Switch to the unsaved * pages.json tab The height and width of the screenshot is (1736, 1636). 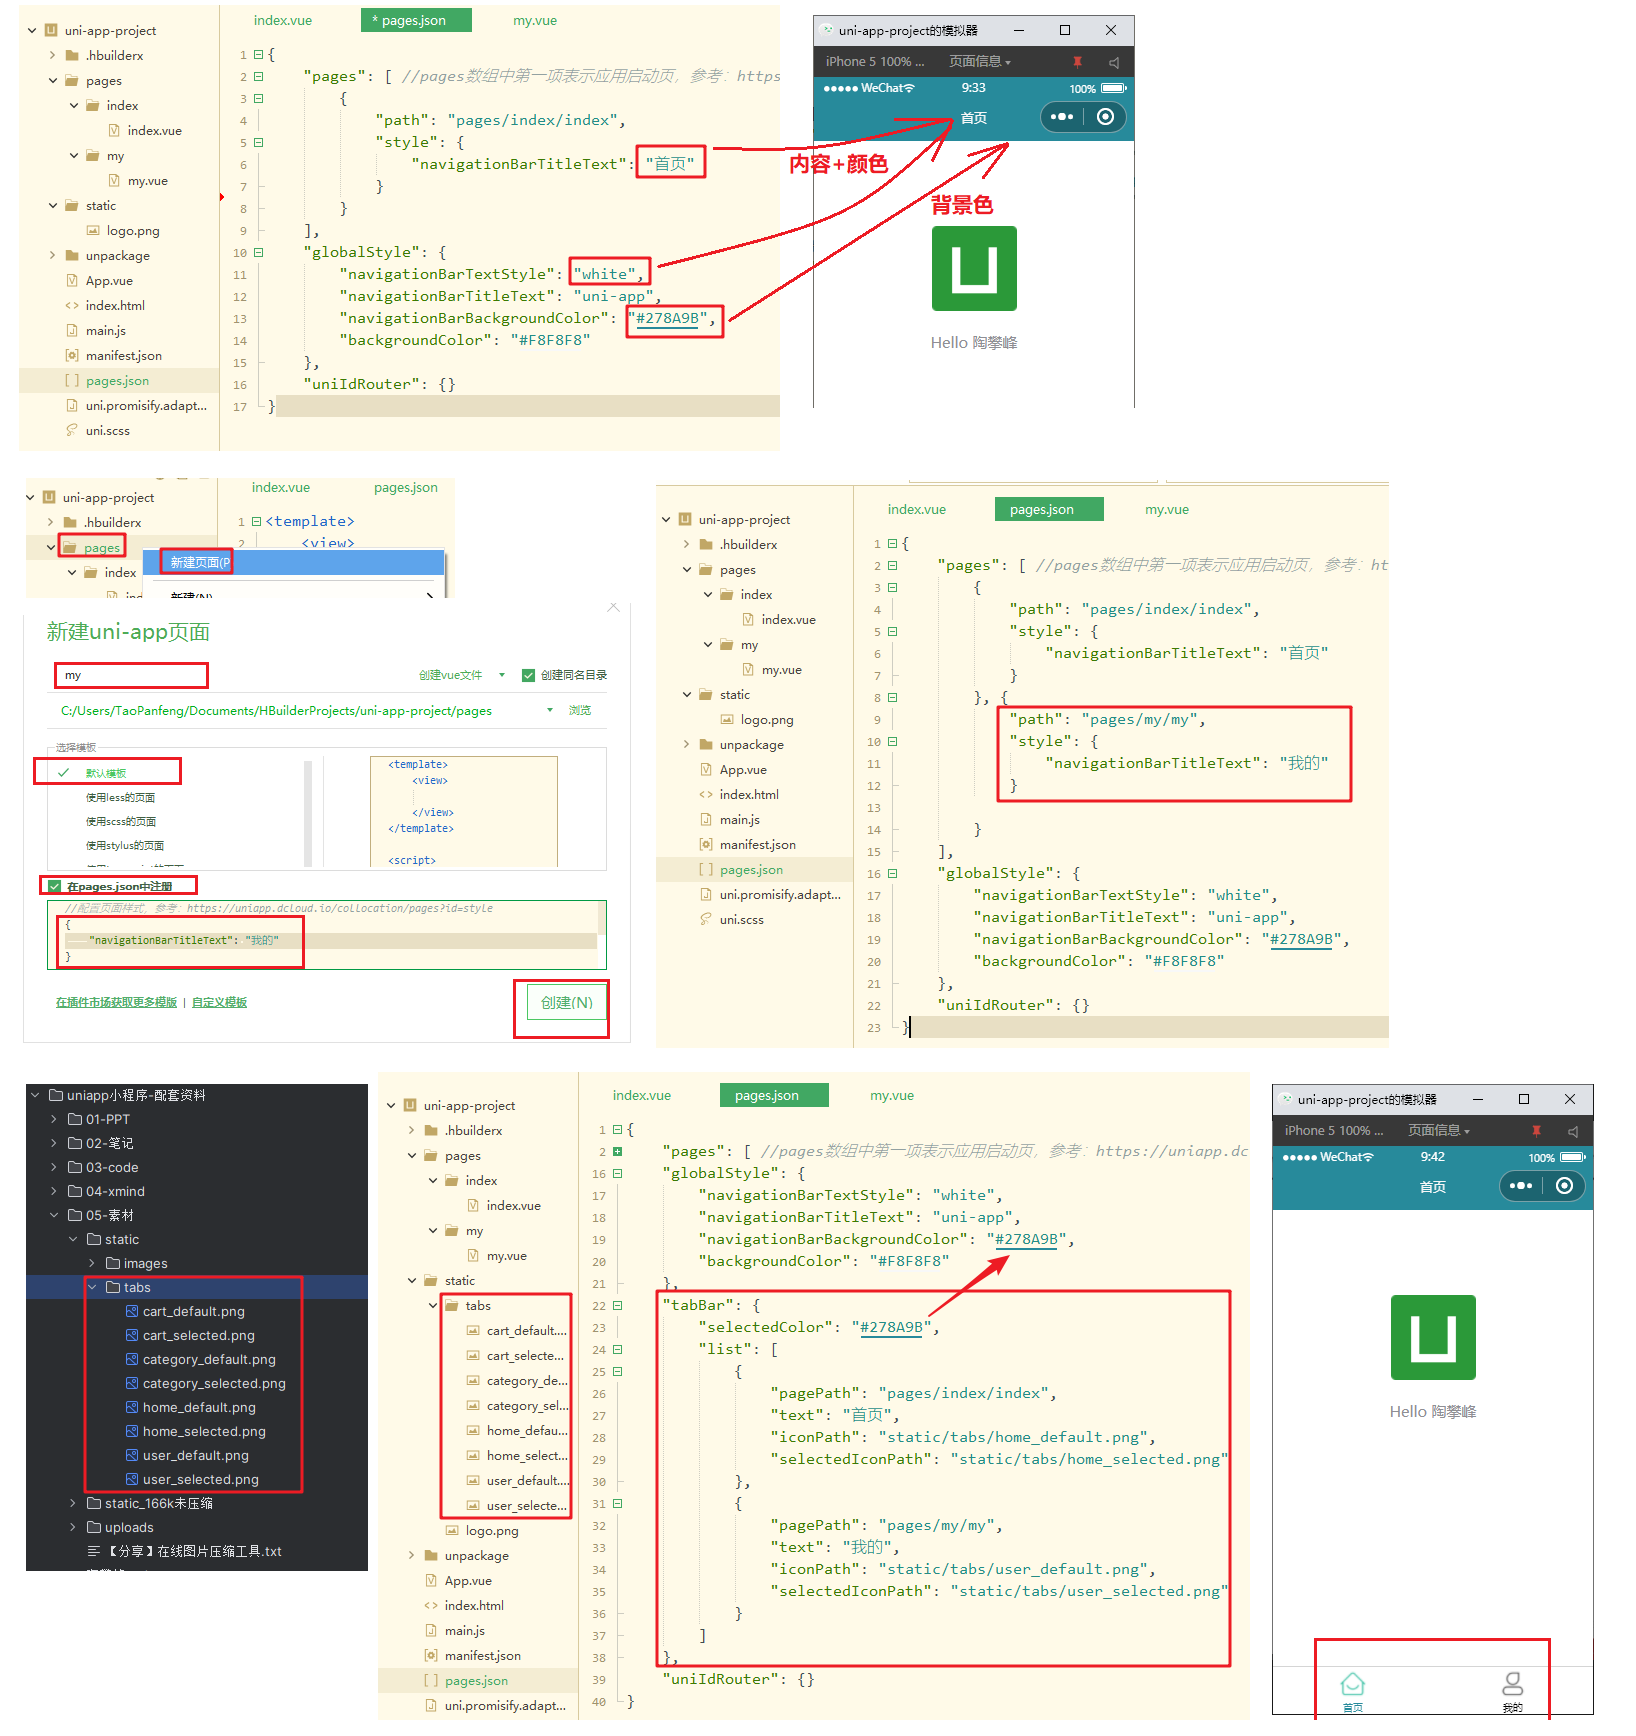tap(416, 20)
